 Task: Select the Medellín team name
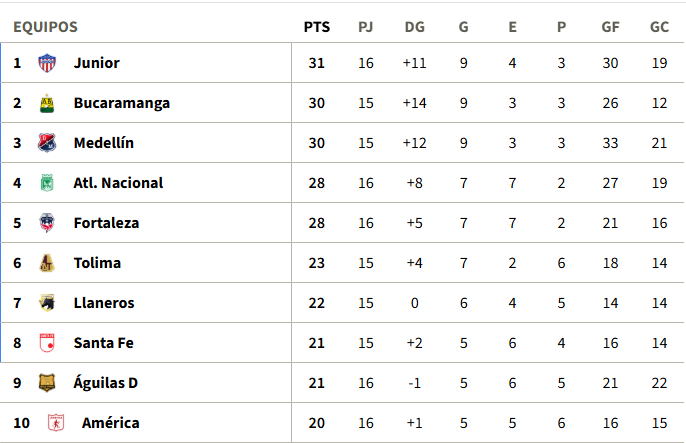103,143
